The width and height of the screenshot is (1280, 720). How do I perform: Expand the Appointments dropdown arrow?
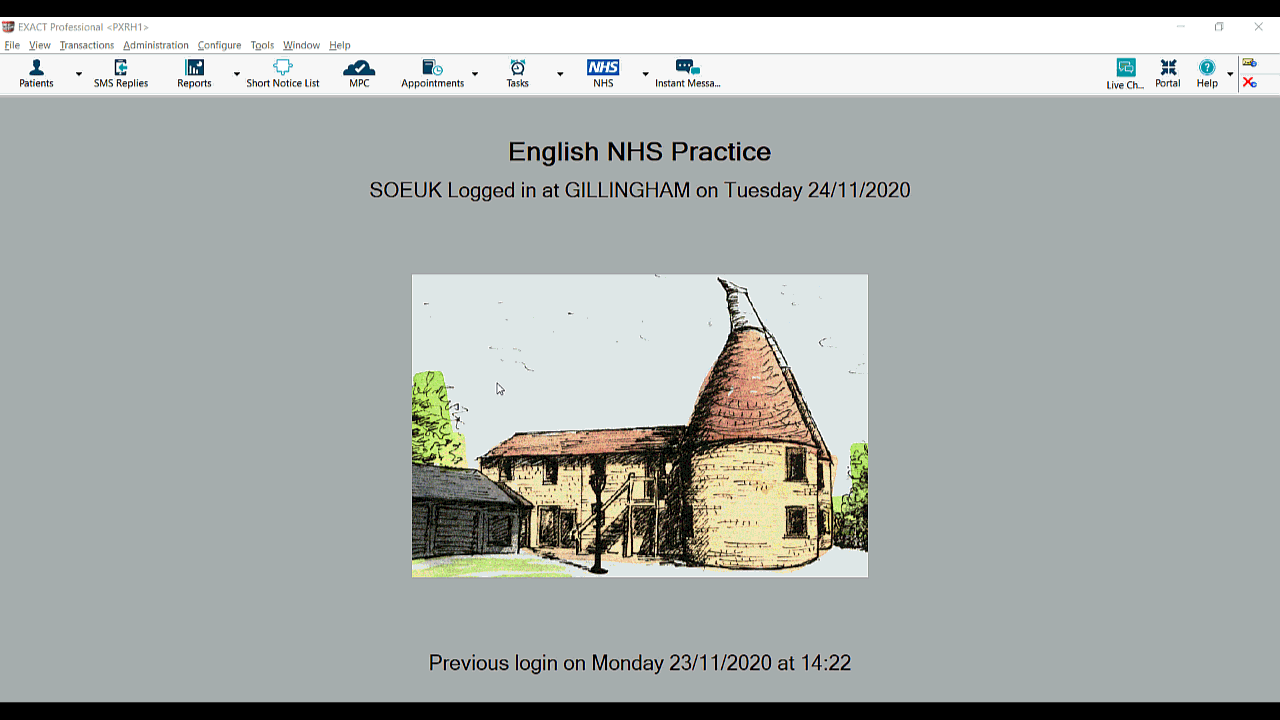coord(475,74)
